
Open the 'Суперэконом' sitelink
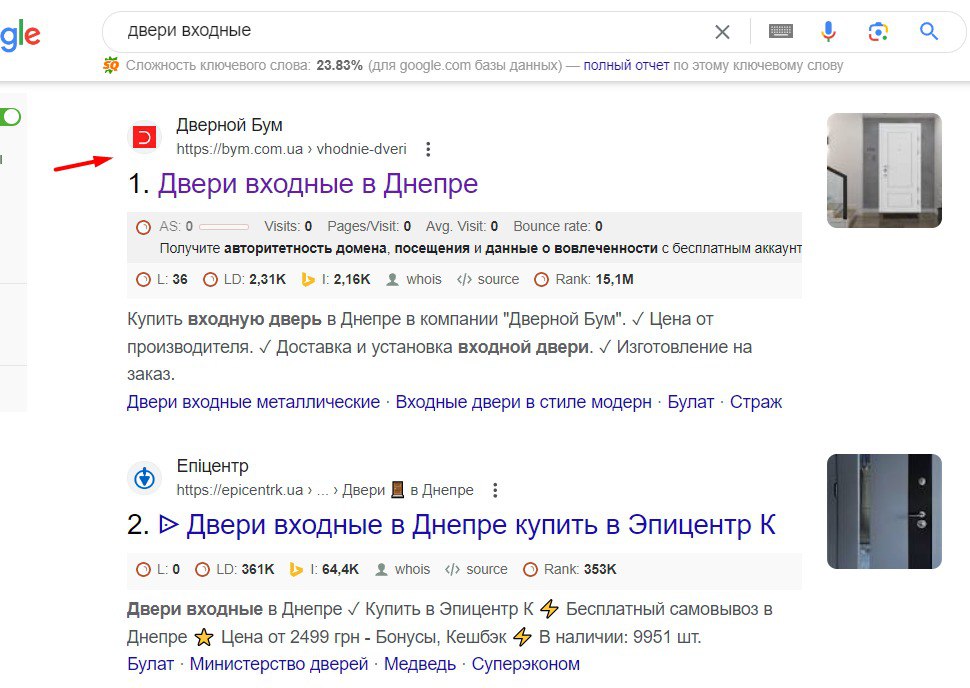pos(526,664)
